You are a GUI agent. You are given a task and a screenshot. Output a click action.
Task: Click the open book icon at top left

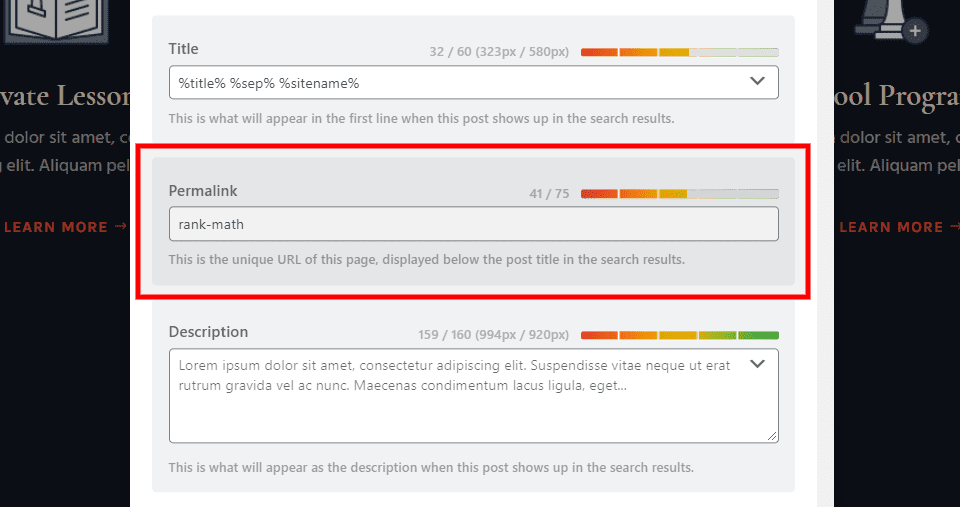coord(42,20)
